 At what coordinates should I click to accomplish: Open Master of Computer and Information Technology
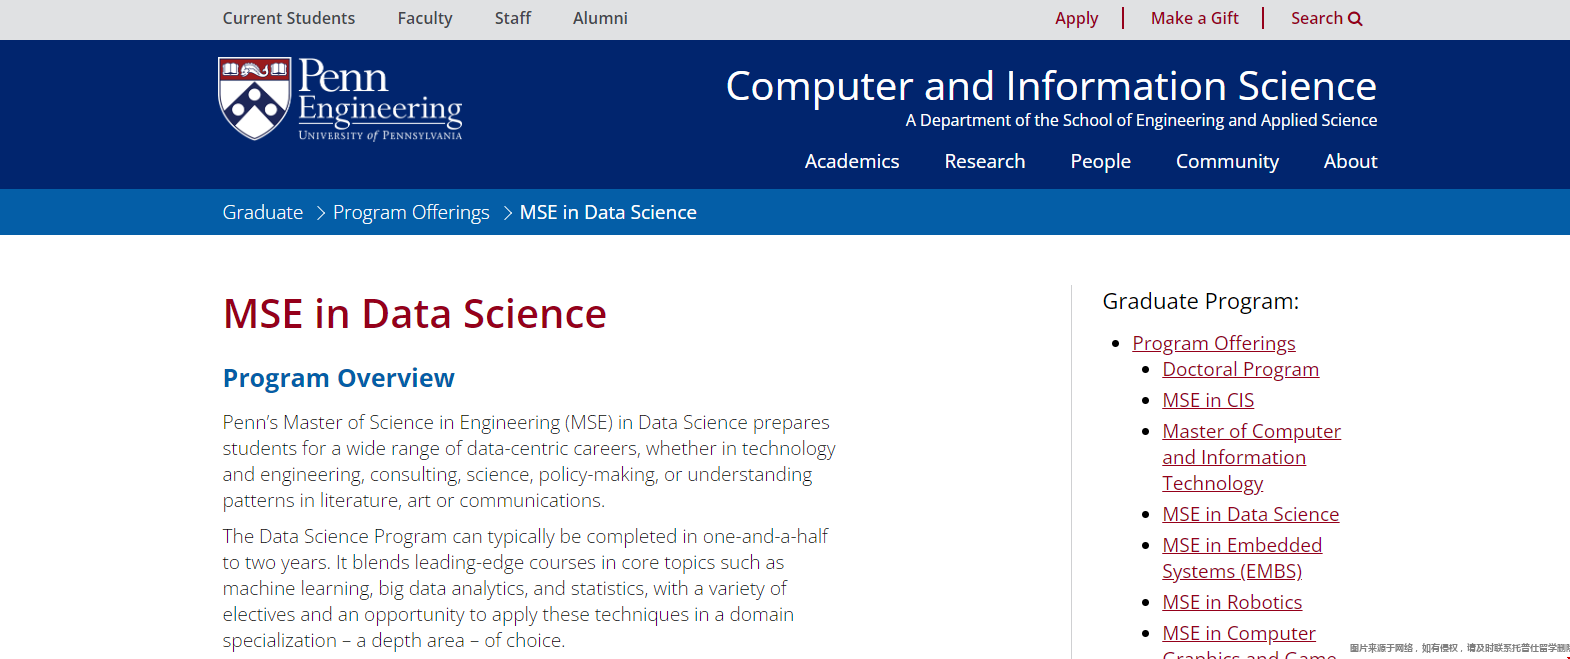(1251, 457)
